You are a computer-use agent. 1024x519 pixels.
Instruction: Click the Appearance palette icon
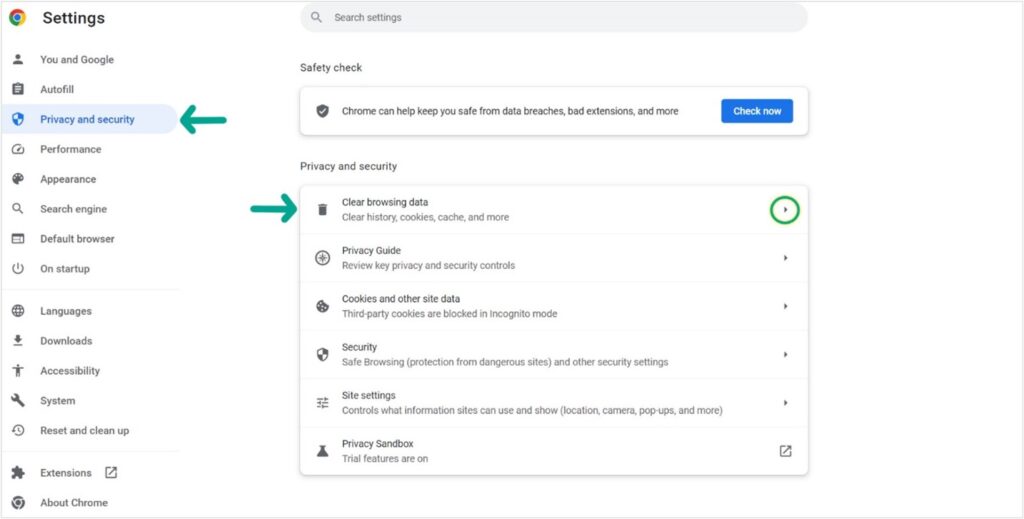pos(18,179)
